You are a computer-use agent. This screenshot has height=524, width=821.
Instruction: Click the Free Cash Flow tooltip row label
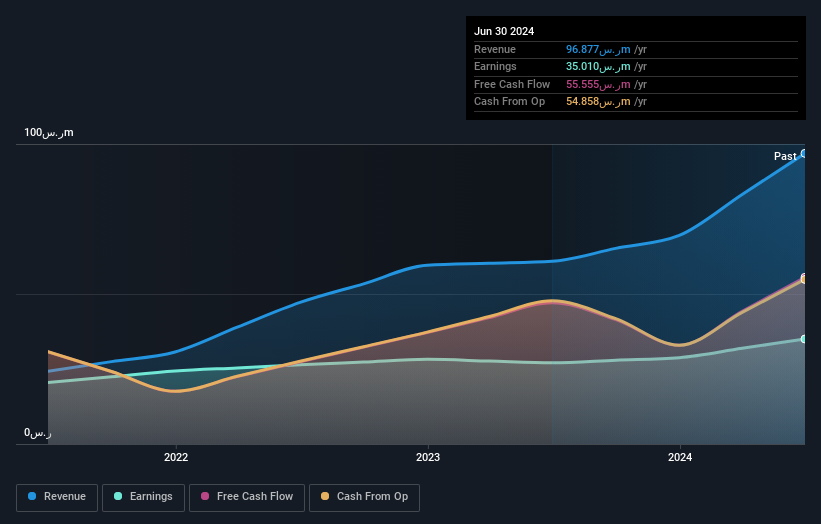tap(512, 84)
